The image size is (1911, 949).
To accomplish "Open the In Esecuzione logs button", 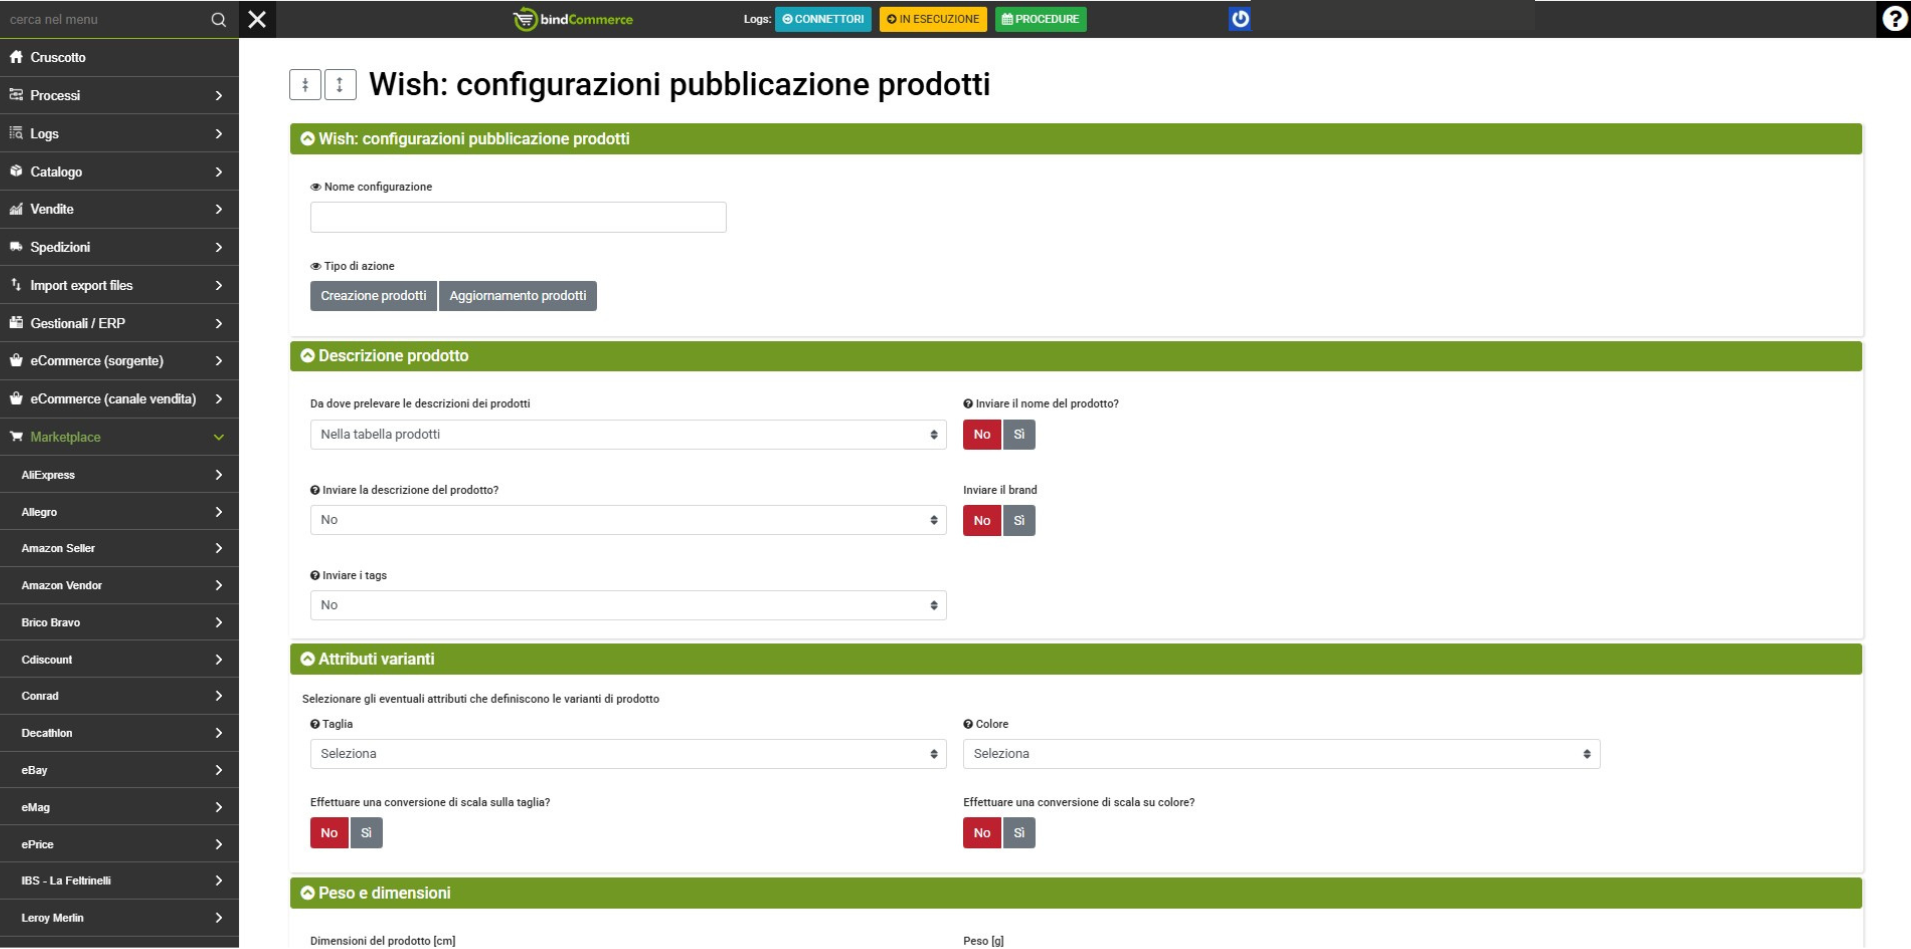I will (932, 19).
